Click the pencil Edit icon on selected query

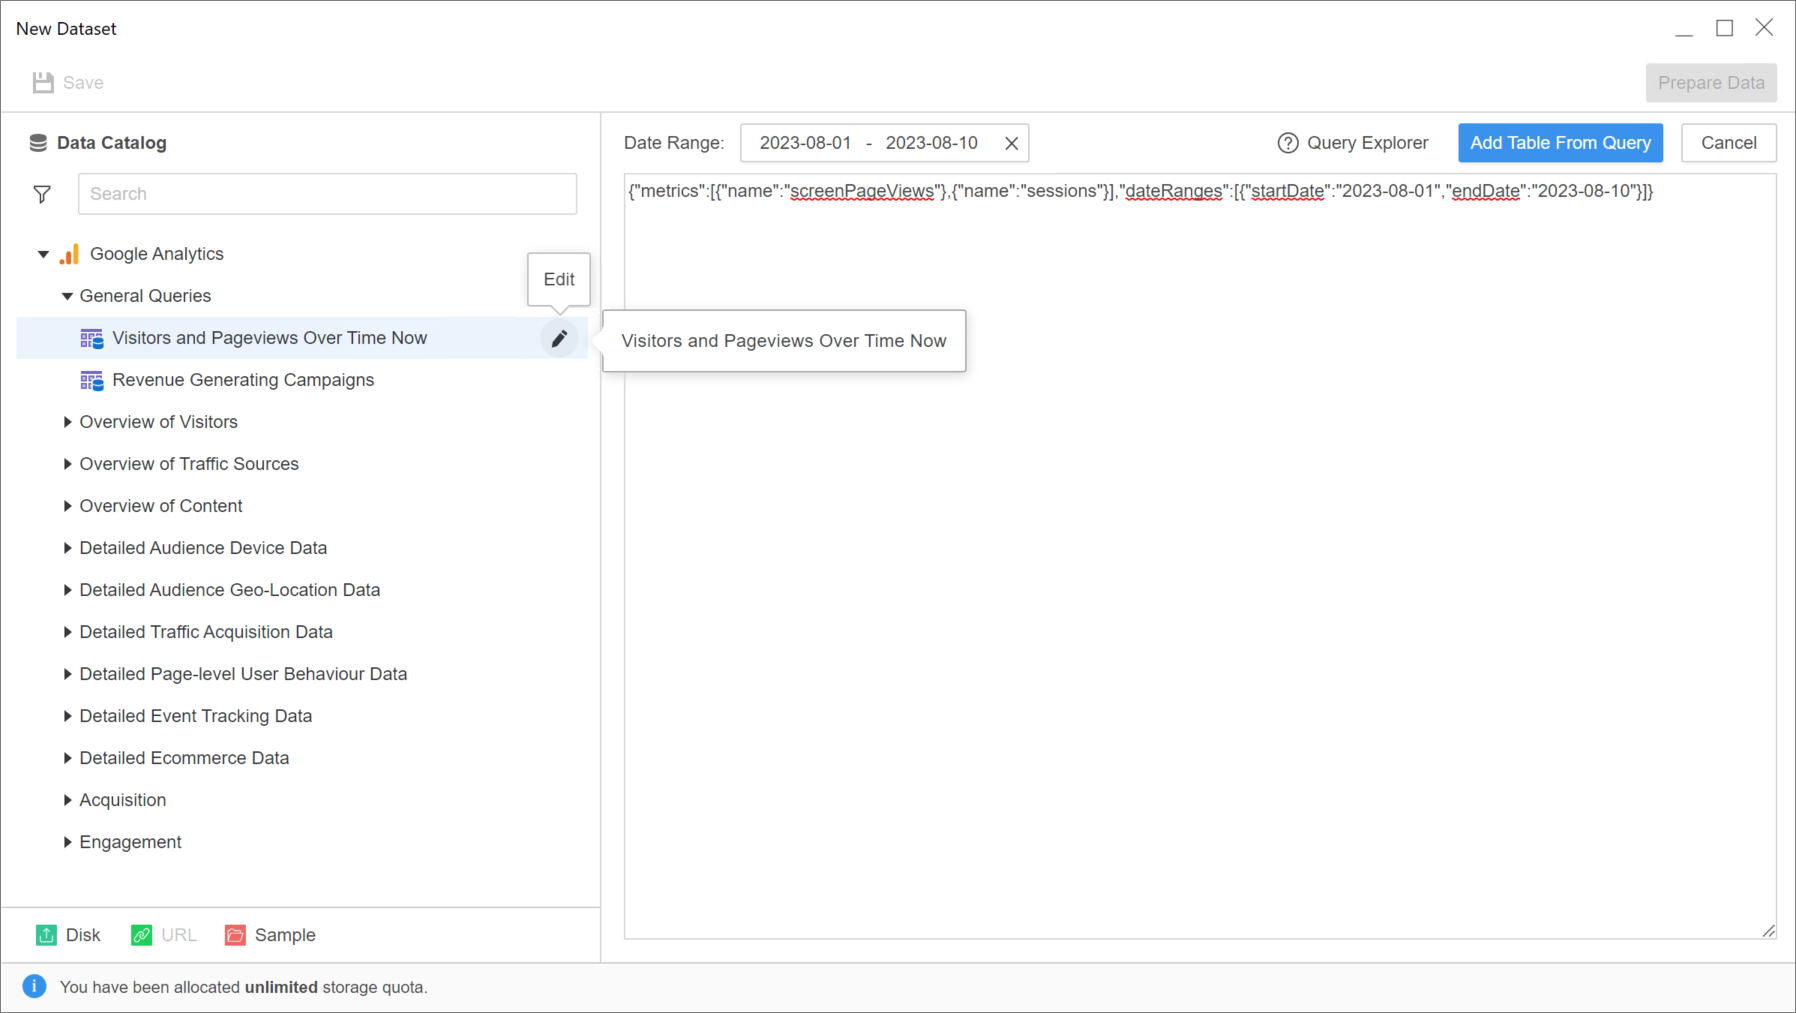[559, 339]
